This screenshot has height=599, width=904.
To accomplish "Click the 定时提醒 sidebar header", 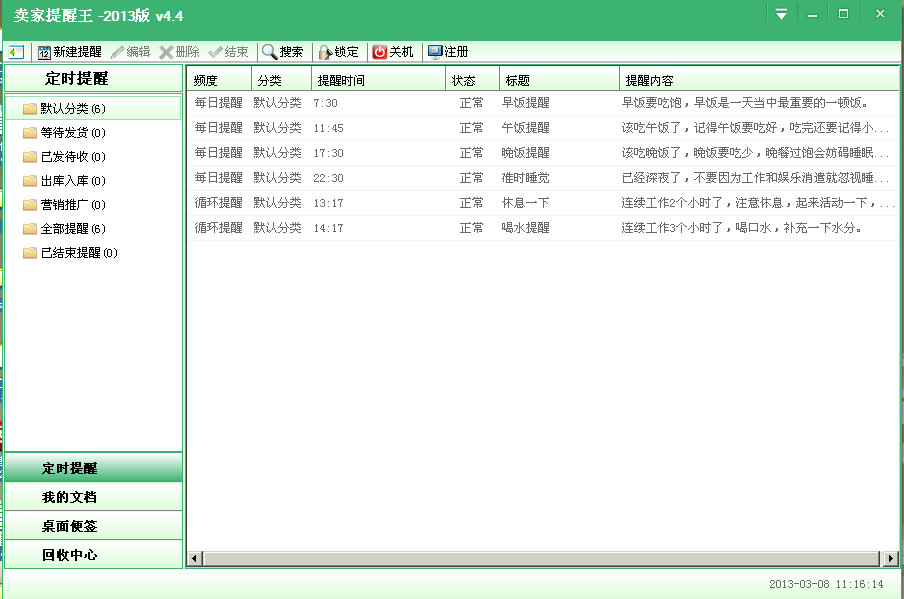I will point(93,78).
